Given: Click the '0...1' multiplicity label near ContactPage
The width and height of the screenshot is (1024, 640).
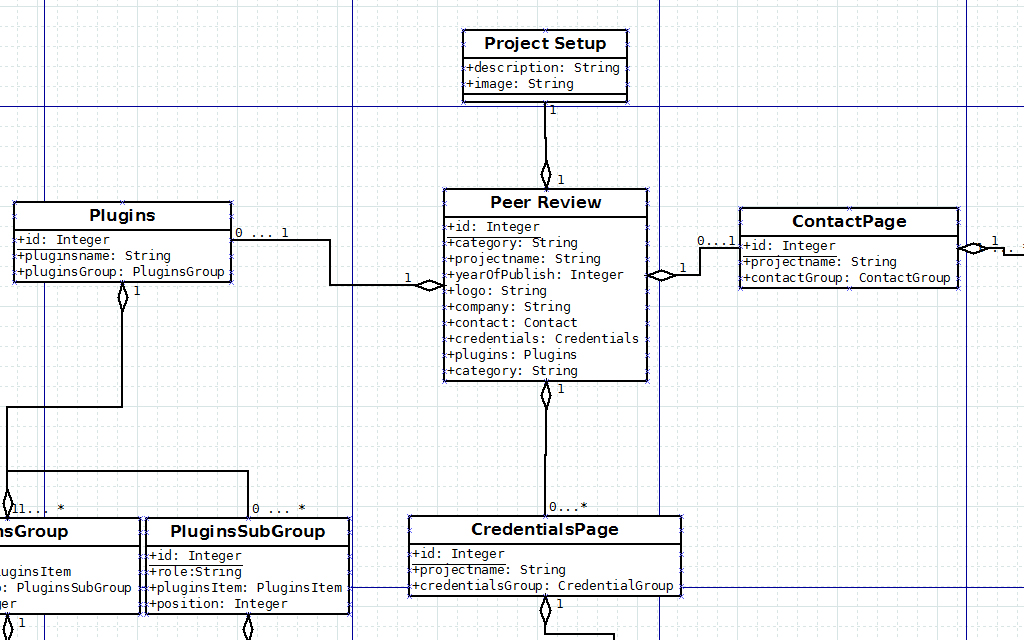Looking at the screenshot, I should pyautogui.click(x=714, y=240).
